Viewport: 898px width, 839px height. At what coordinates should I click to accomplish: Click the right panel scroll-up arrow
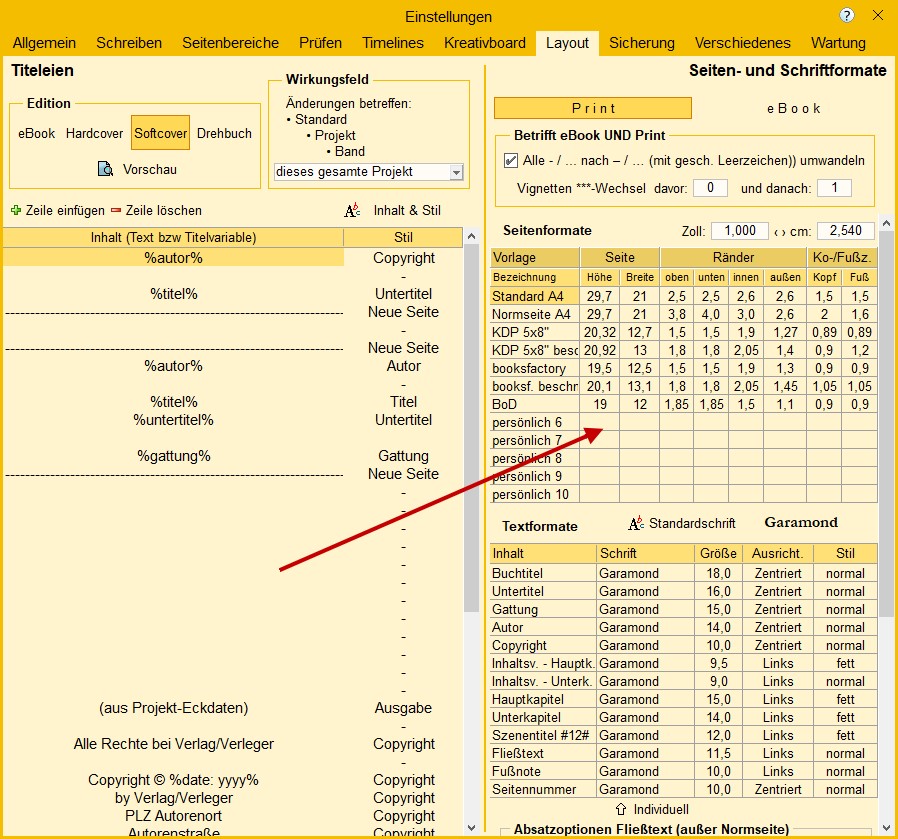[x=887, y=223]
